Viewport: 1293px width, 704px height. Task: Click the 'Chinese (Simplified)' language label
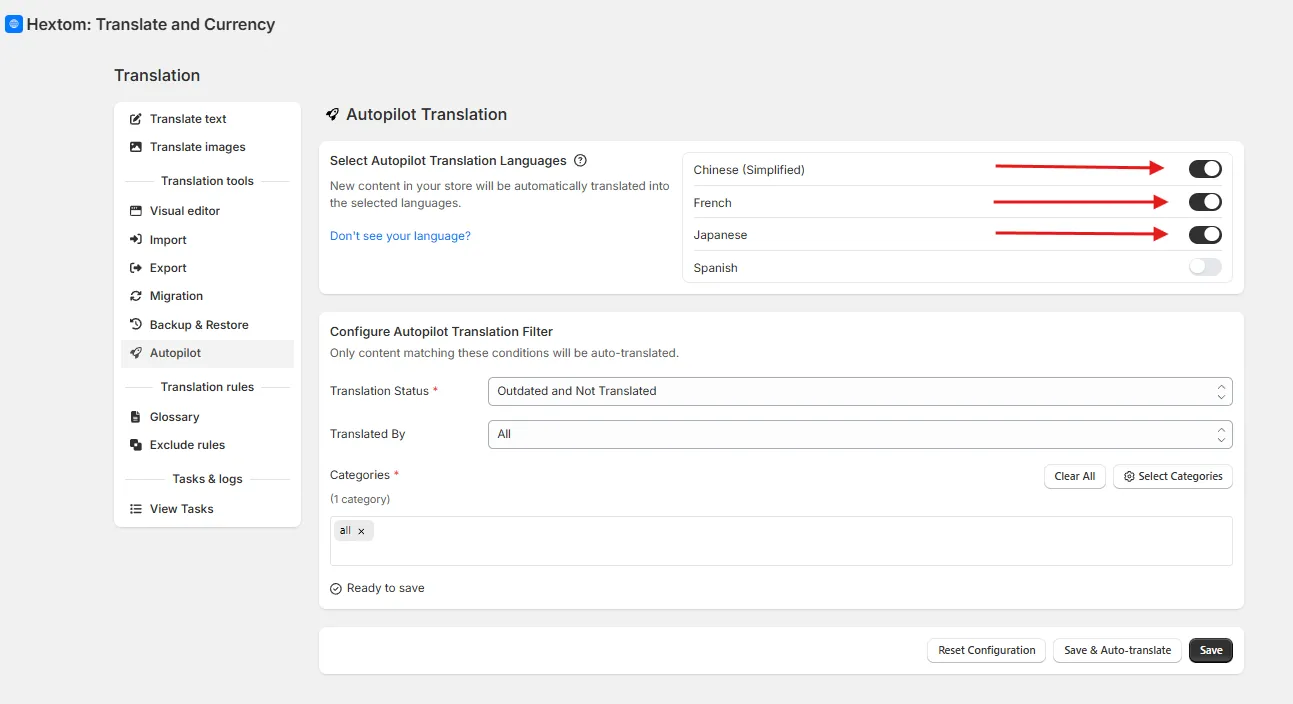749,170
